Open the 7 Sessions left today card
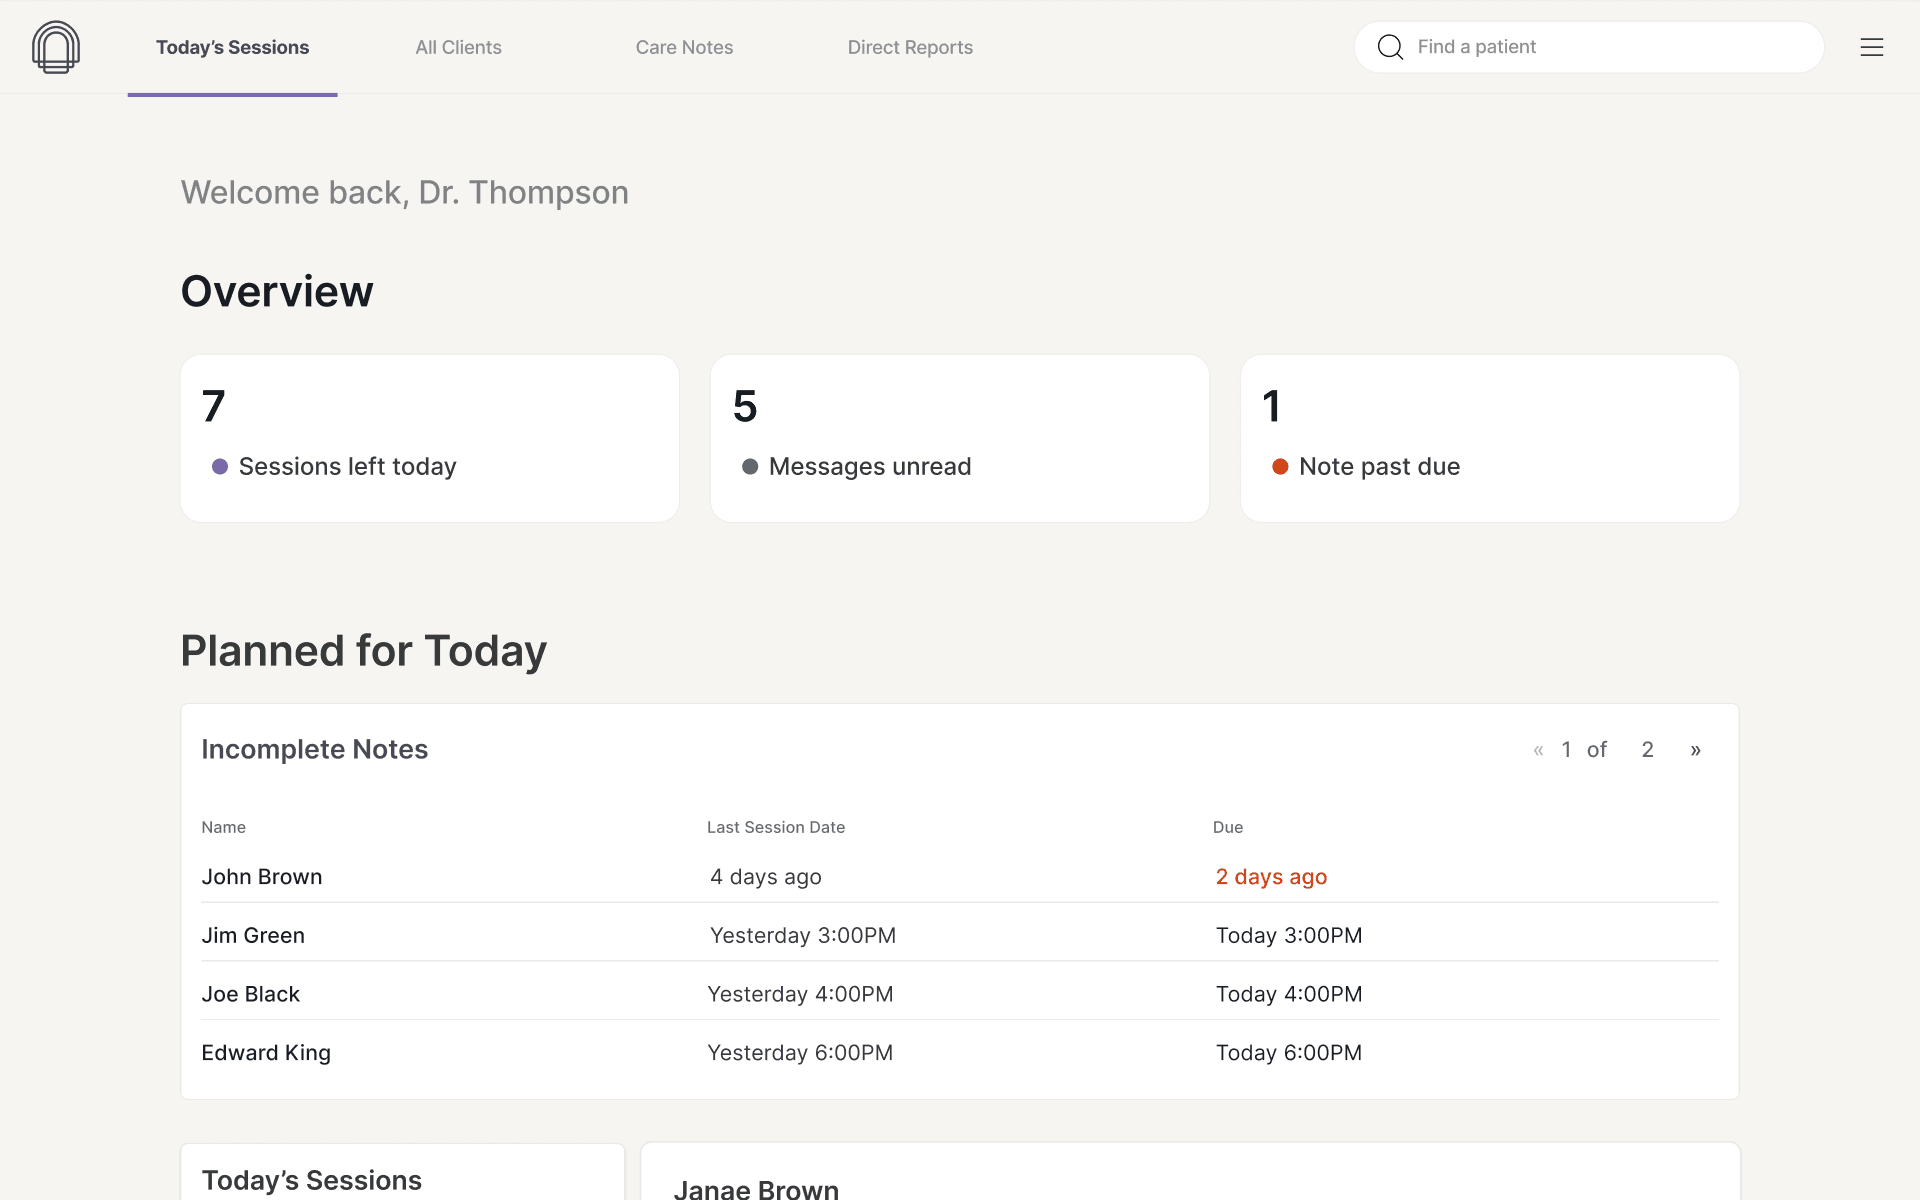 430,438
